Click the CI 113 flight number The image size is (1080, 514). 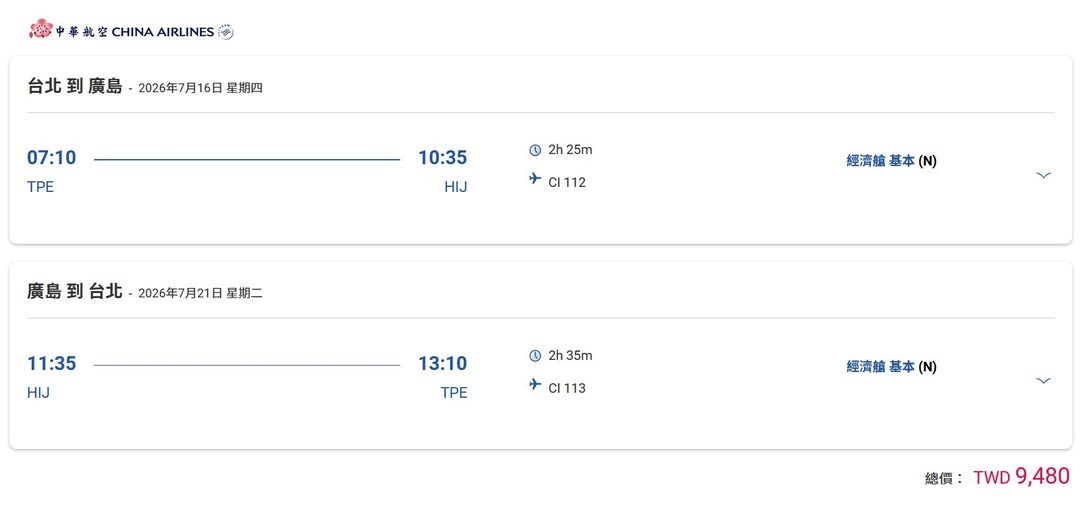pyautogui.click(x=567, y=388)
